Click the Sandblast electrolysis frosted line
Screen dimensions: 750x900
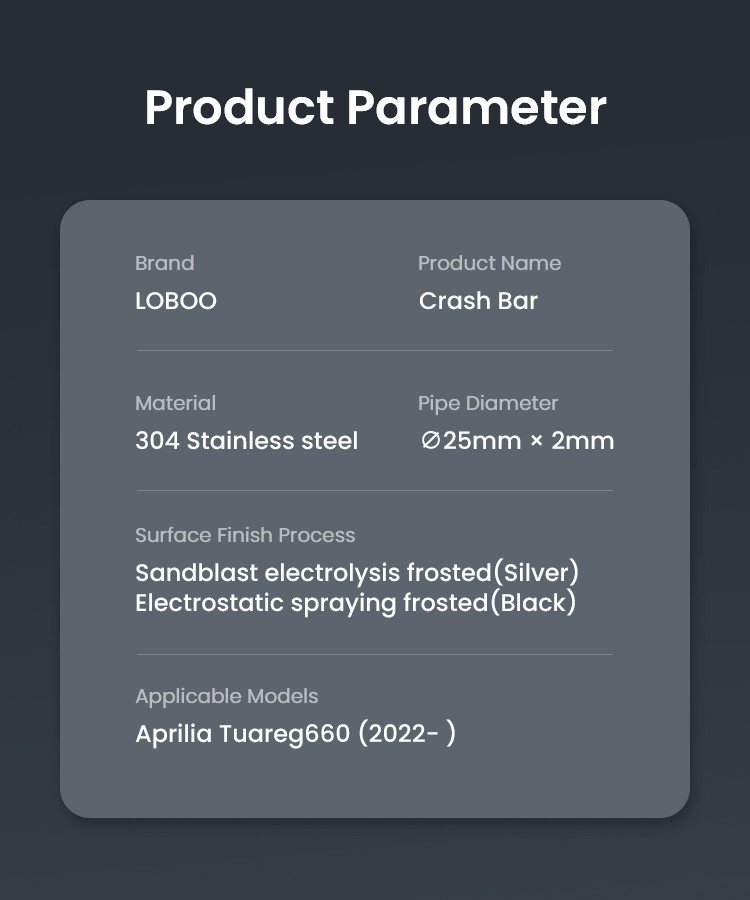click(312, 573)
